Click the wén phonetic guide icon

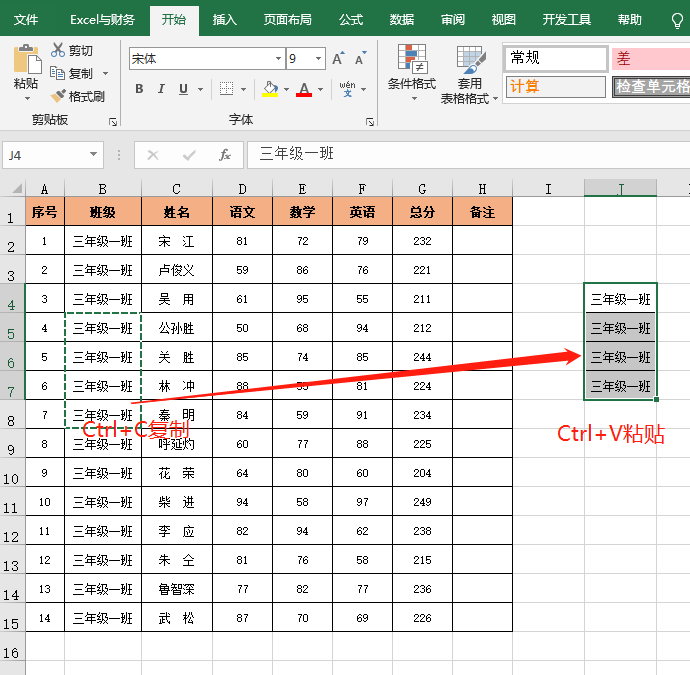pos(348,89)
